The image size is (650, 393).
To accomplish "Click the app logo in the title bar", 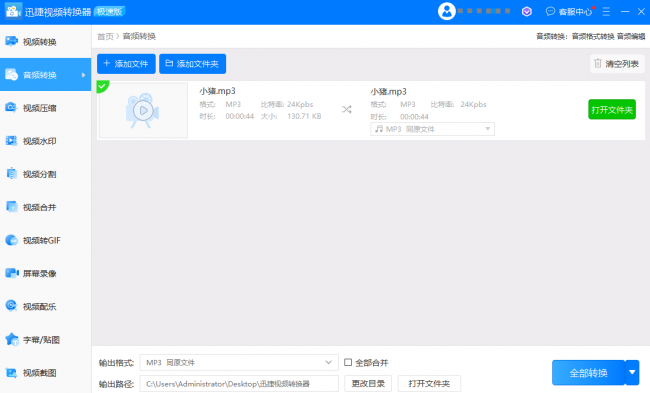I will tap(13, 11).
